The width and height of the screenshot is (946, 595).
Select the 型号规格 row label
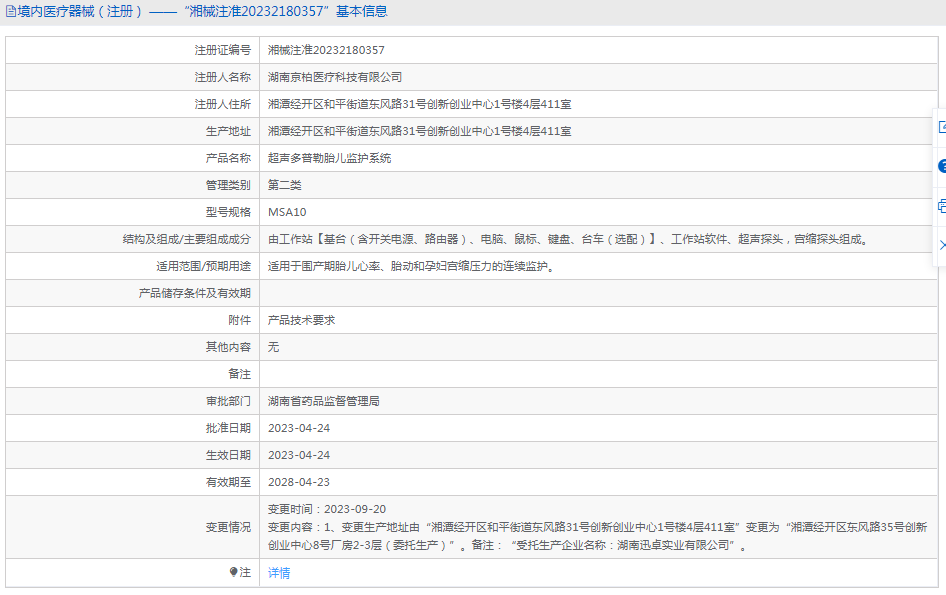point(228,212)
